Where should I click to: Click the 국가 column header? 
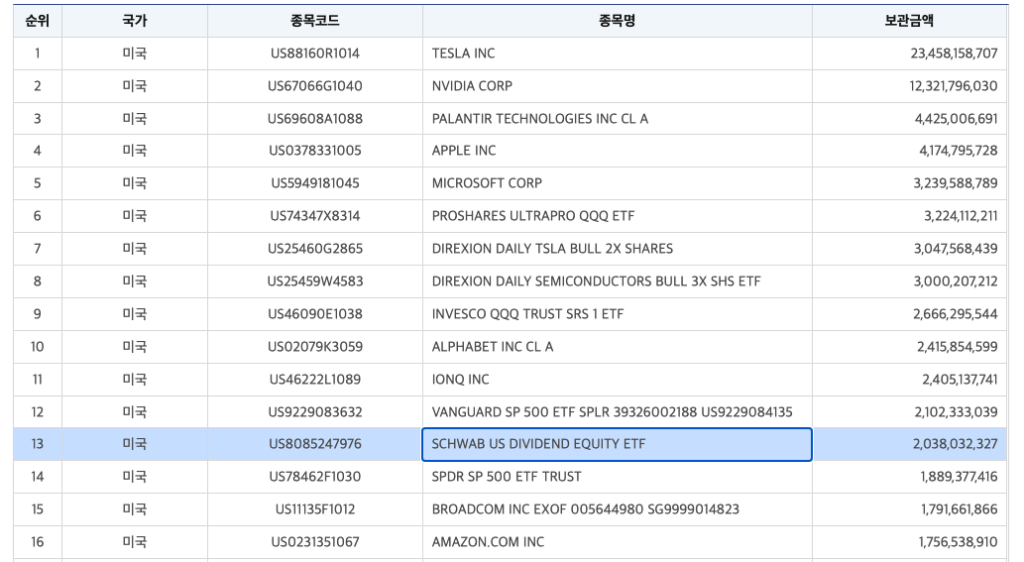click(135, 21)
